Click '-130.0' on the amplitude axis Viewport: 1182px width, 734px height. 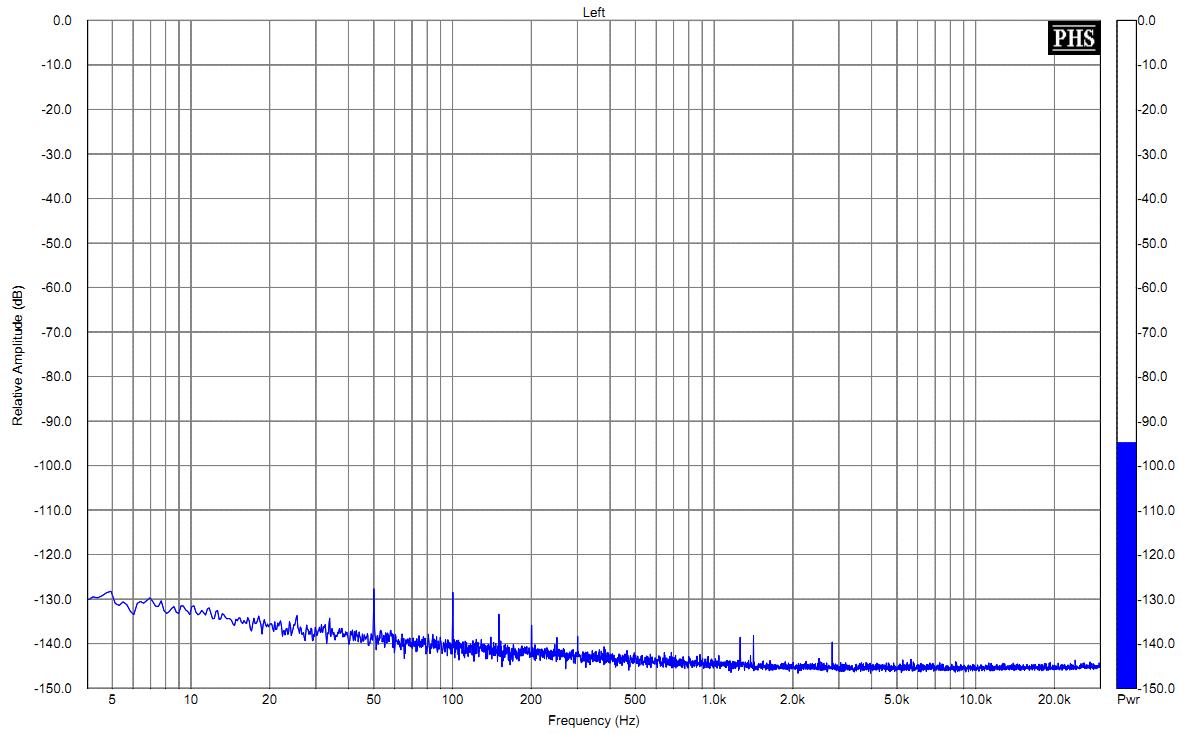pyautogui.click(x=54, y=600)
